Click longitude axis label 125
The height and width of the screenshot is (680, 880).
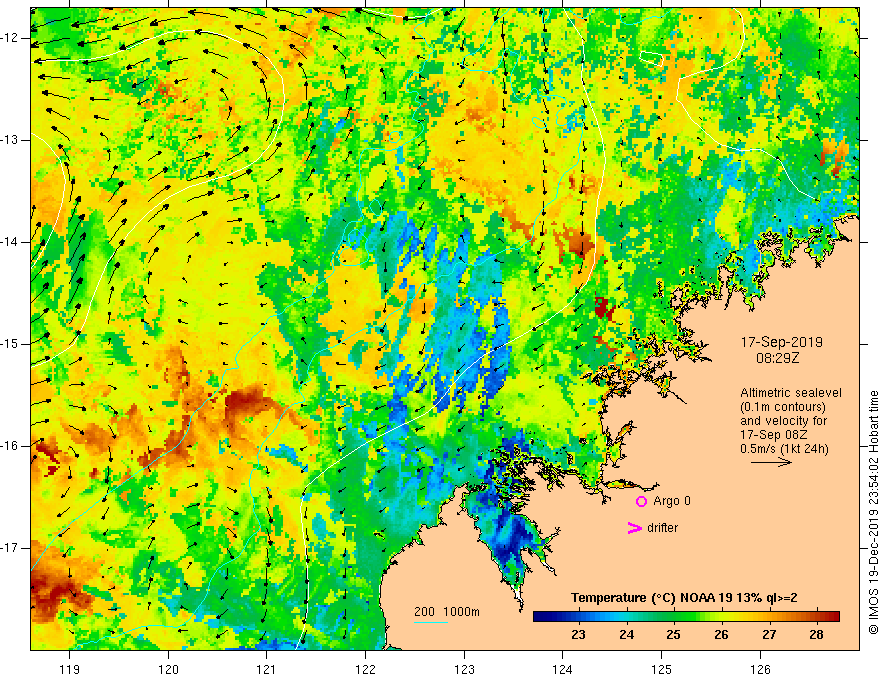pyautogui.click(x=661, y=669)
